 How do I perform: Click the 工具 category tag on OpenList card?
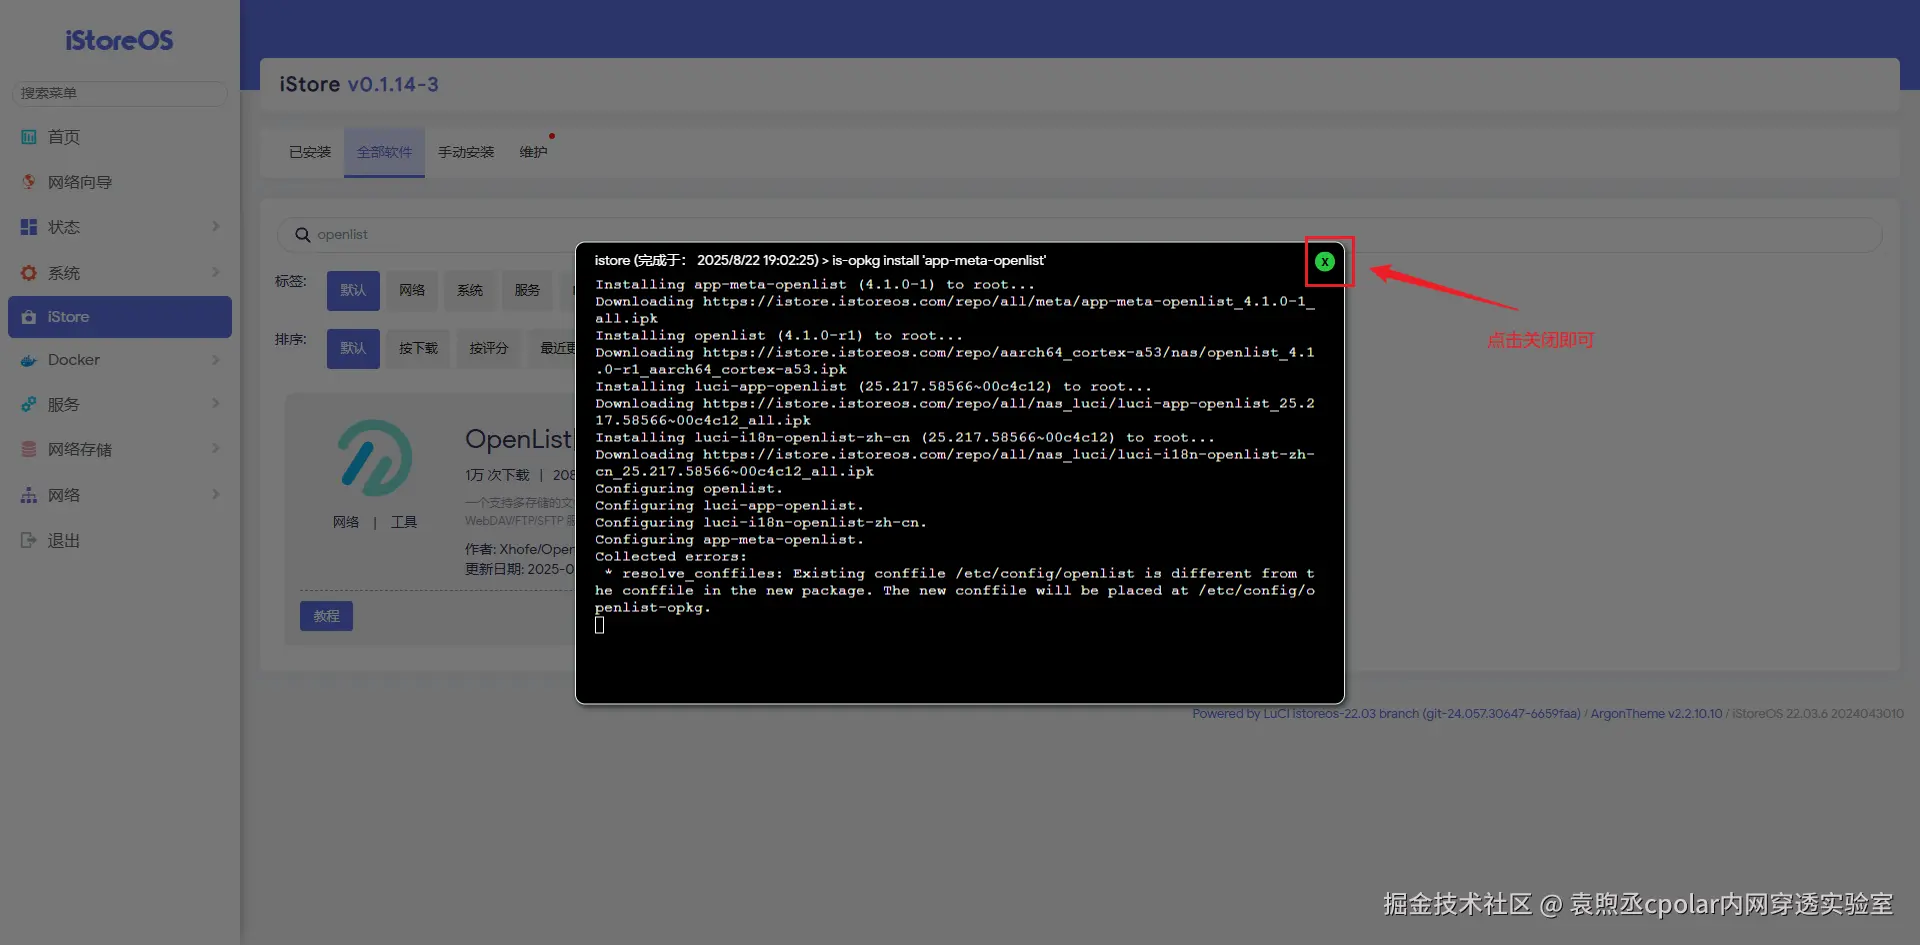(x=404, y=522)
